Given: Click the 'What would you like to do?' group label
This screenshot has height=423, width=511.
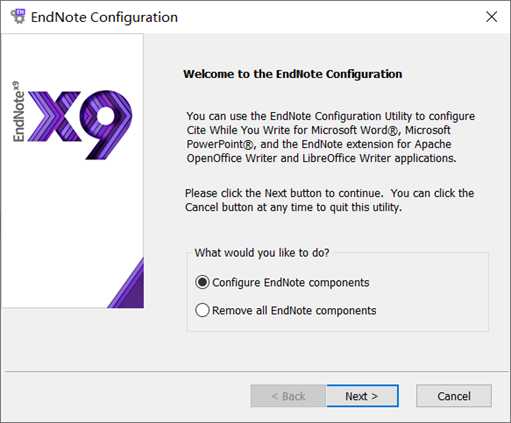Looking at the screenshot, I should pos(262,253).
